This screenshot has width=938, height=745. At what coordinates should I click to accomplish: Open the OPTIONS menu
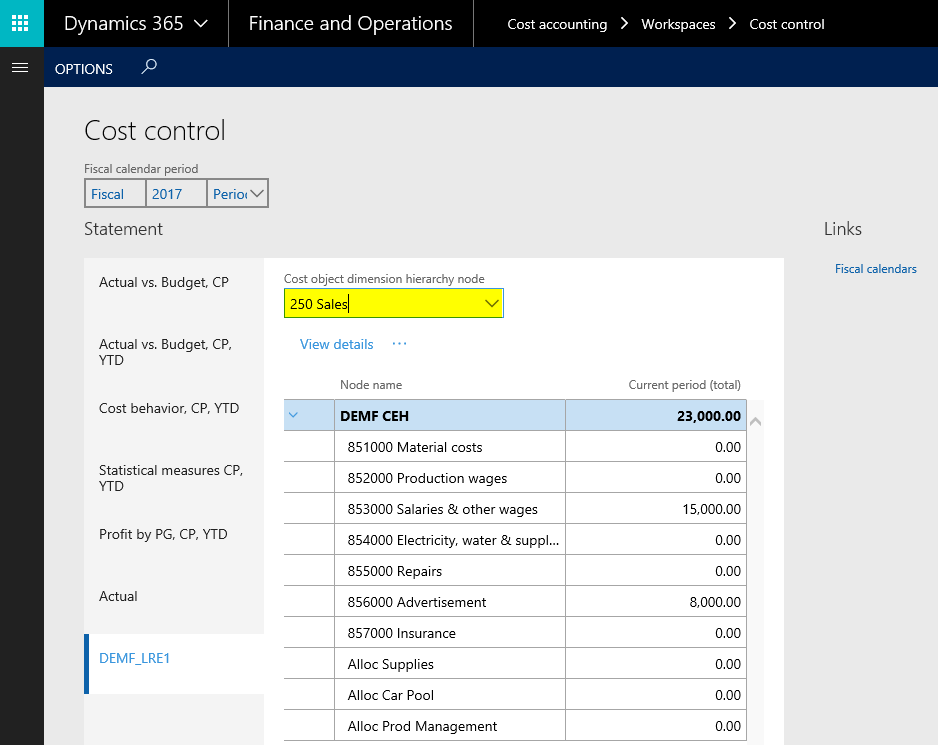pyautogui.click(x=84, y=69)
